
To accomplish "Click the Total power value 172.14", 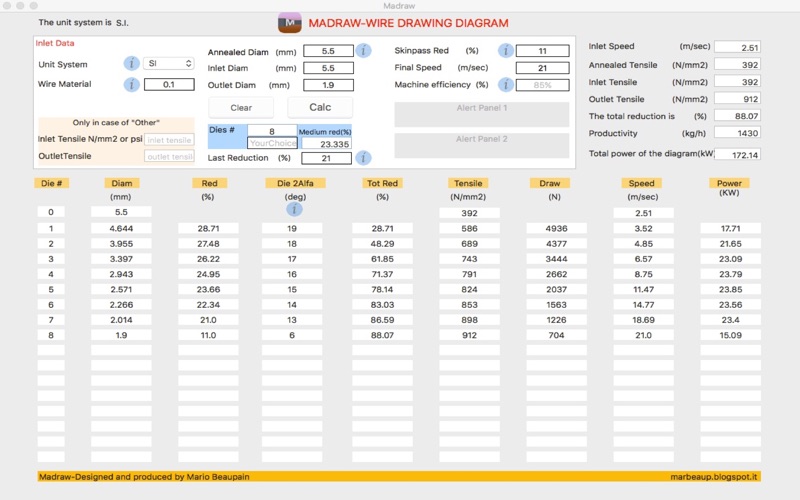I will pos(737,155).
